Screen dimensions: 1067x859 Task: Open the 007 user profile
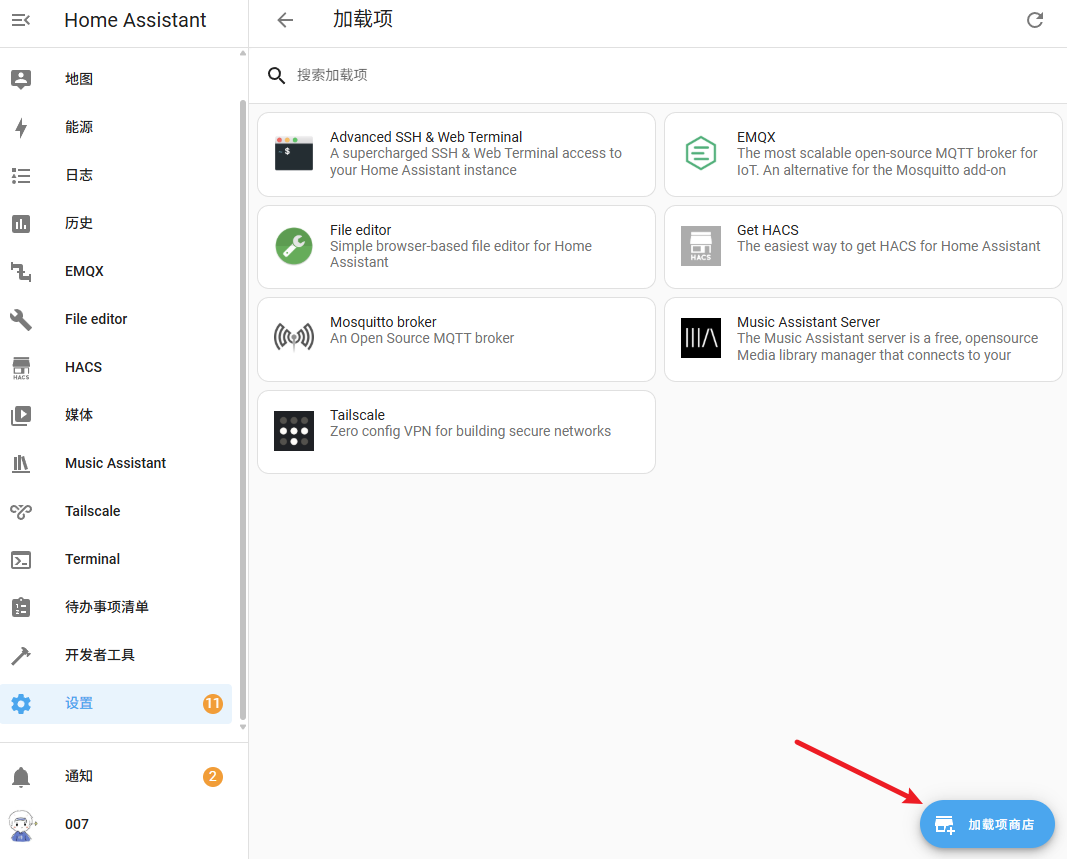(77, 824)
